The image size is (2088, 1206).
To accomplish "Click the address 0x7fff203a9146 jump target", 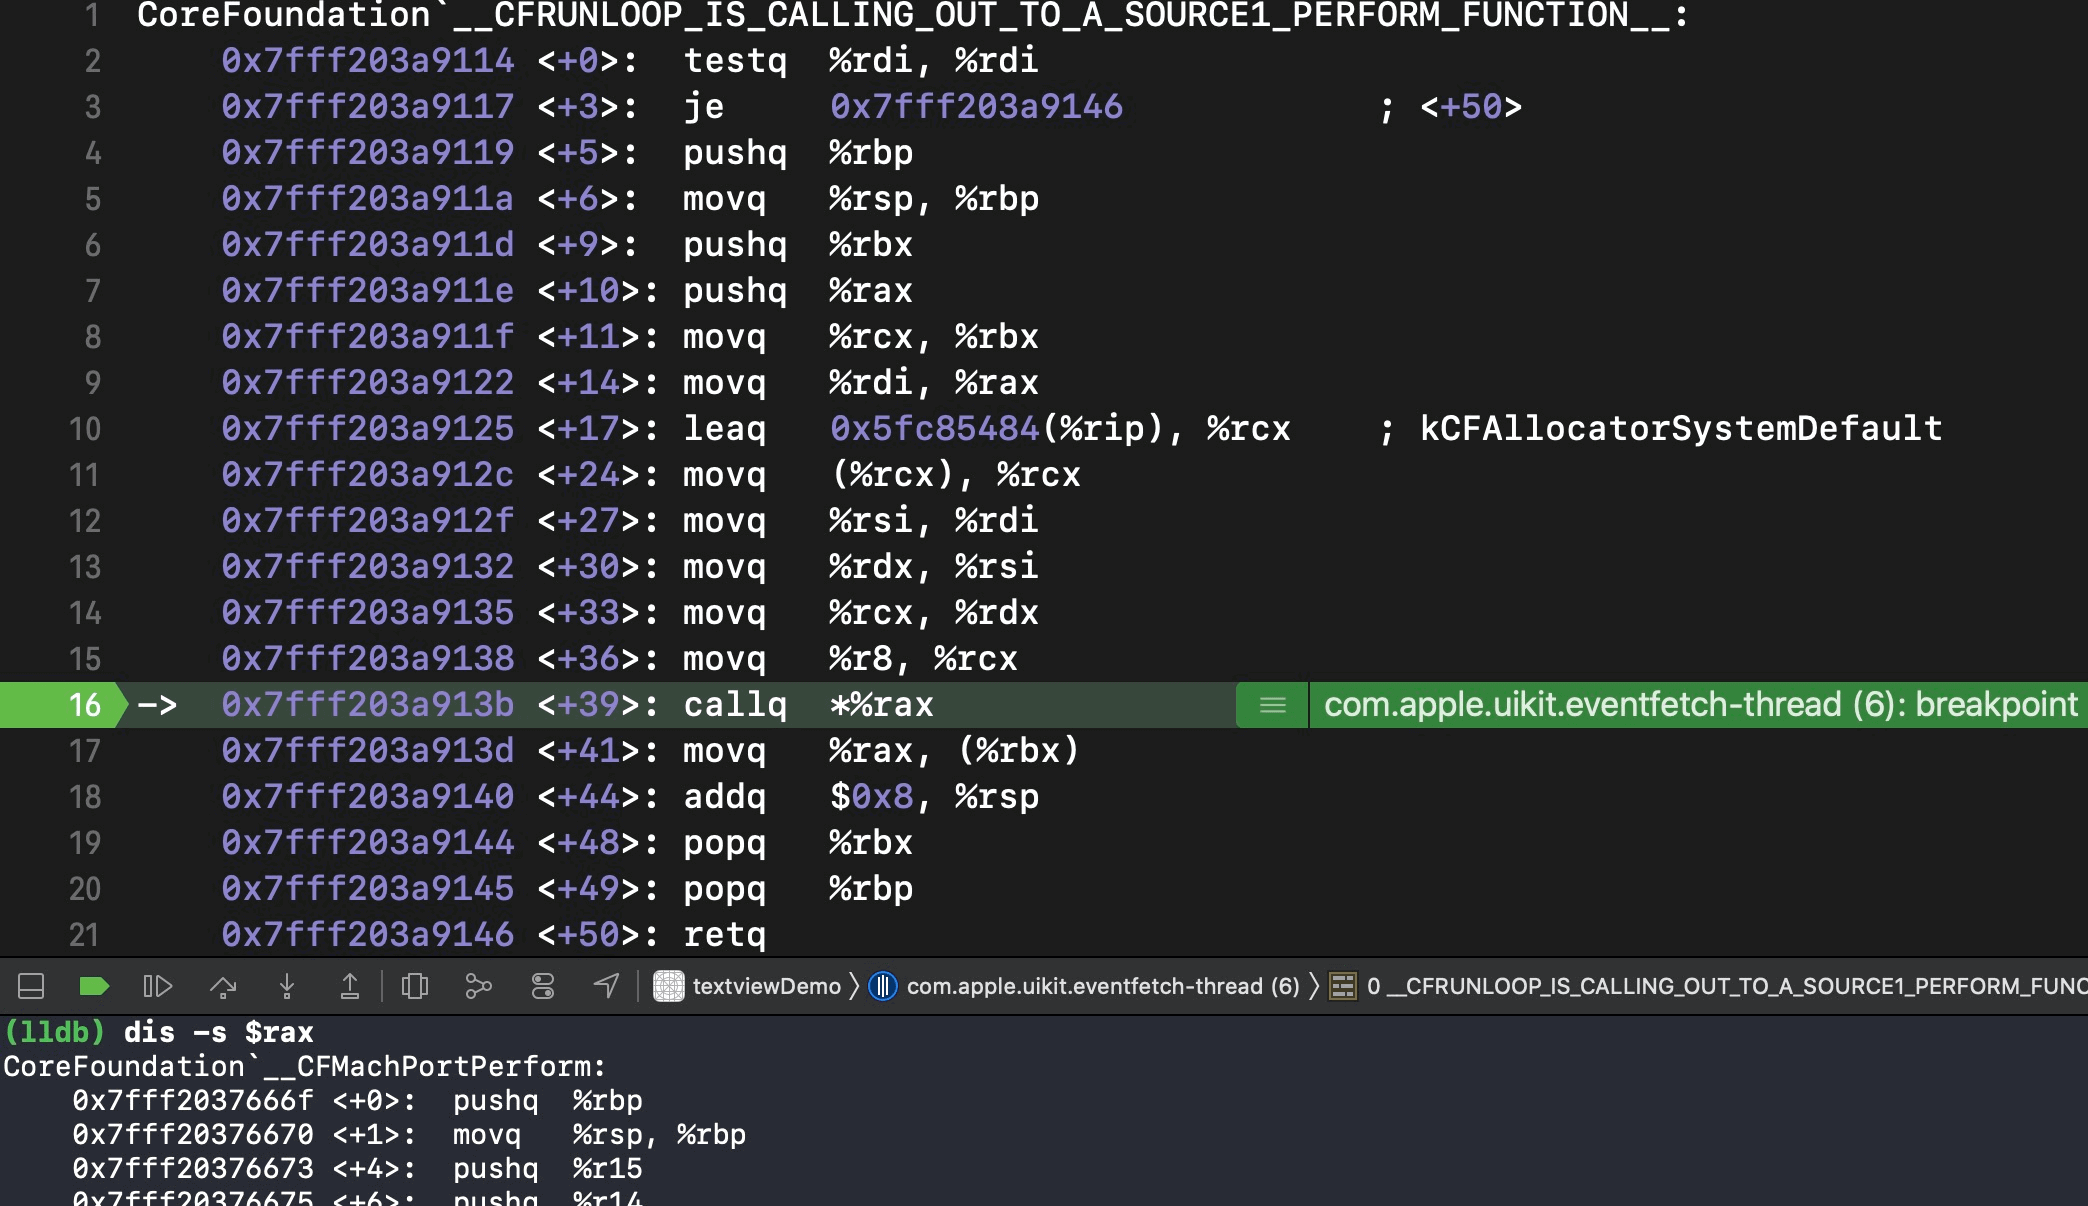I will point(976,107).
